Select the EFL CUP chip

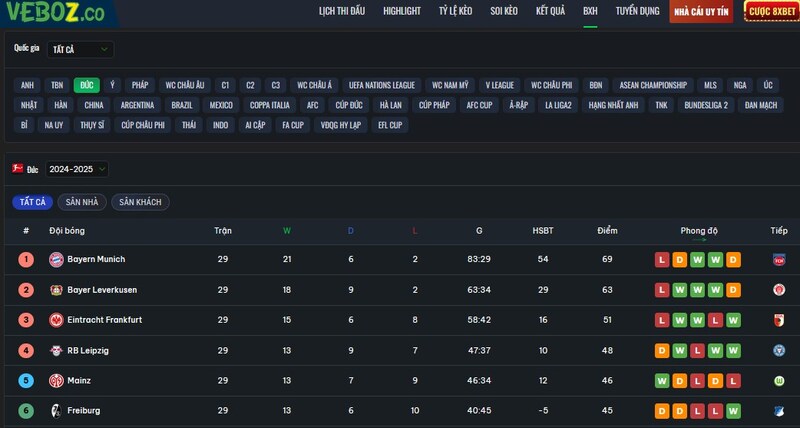click(390, 125)
